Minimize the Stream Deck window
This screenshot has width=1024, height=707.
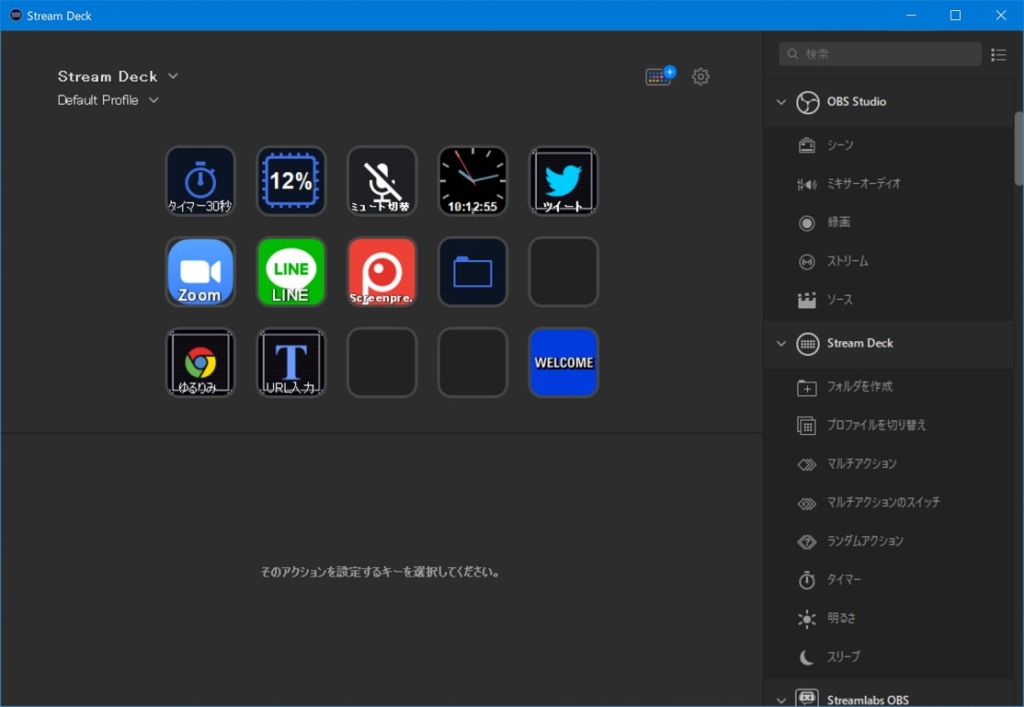coord(911,15)
